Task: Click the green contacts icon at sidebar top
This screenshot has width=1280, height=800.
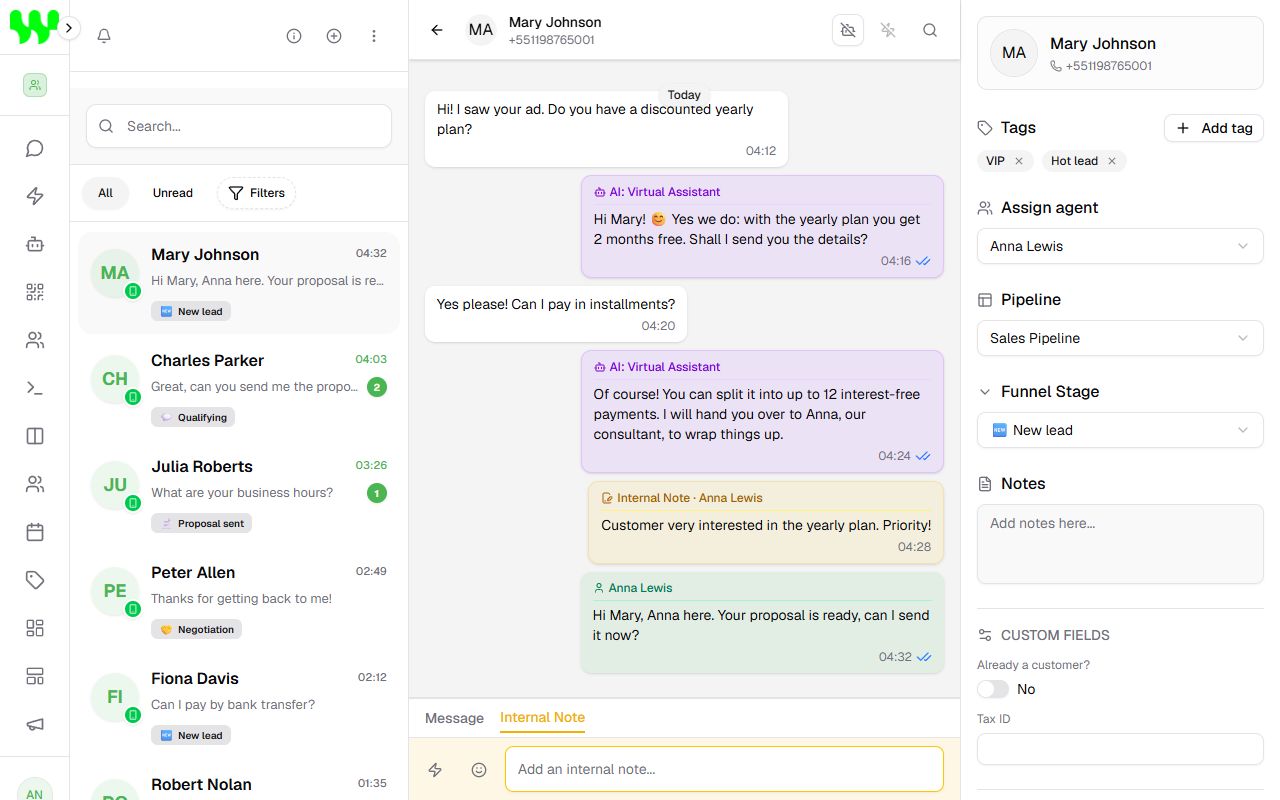Action: pos(35,85)
